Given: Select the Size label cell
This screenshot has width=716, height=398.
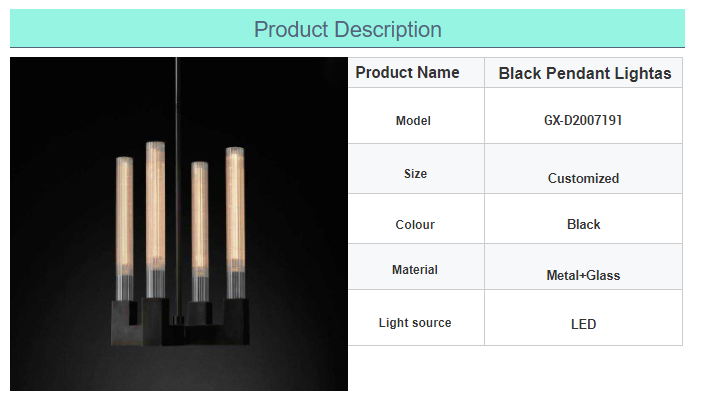Looking at the screenshot, I should (416, 169).
